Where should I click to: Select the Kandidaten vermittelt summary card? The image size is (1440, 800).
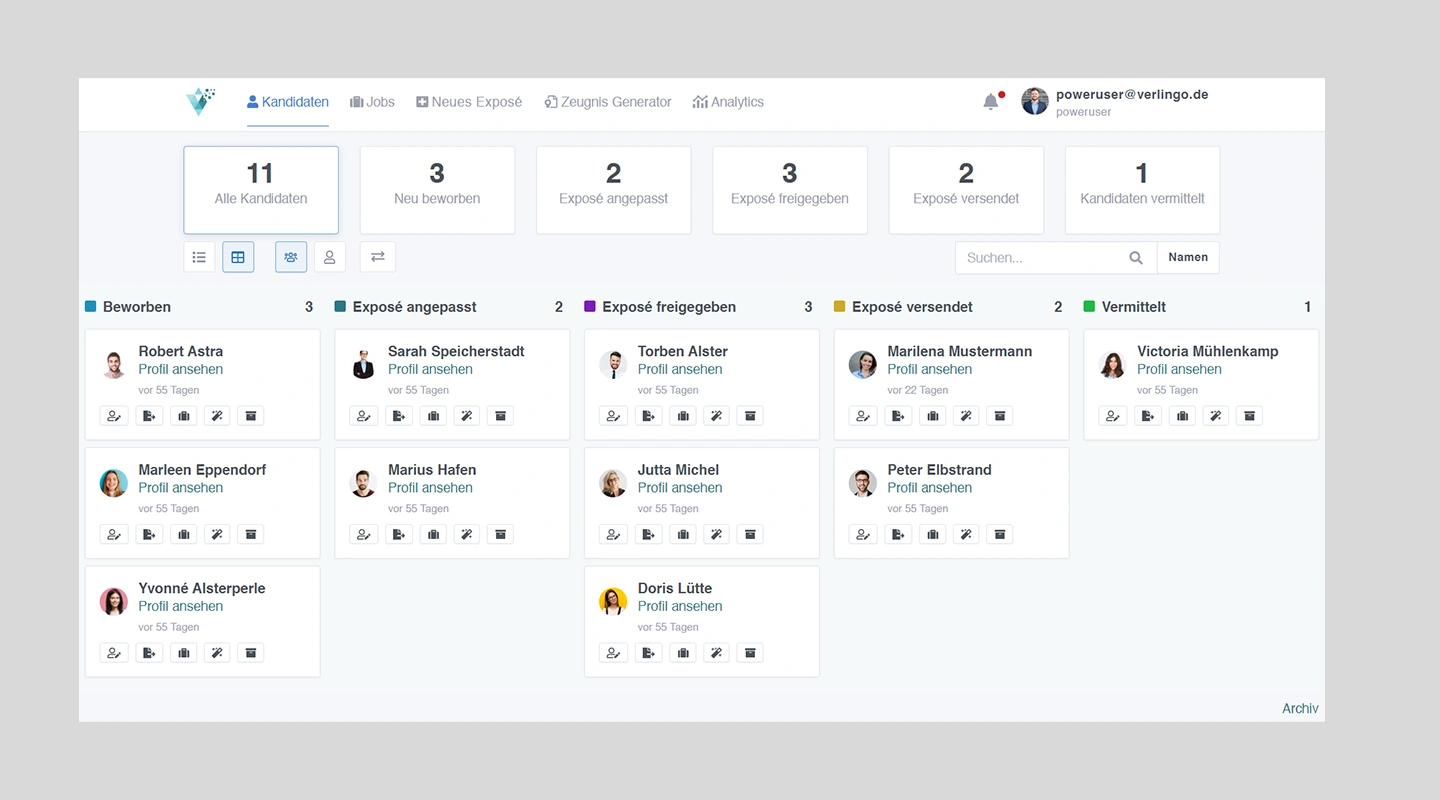(x=1142, y=190)
